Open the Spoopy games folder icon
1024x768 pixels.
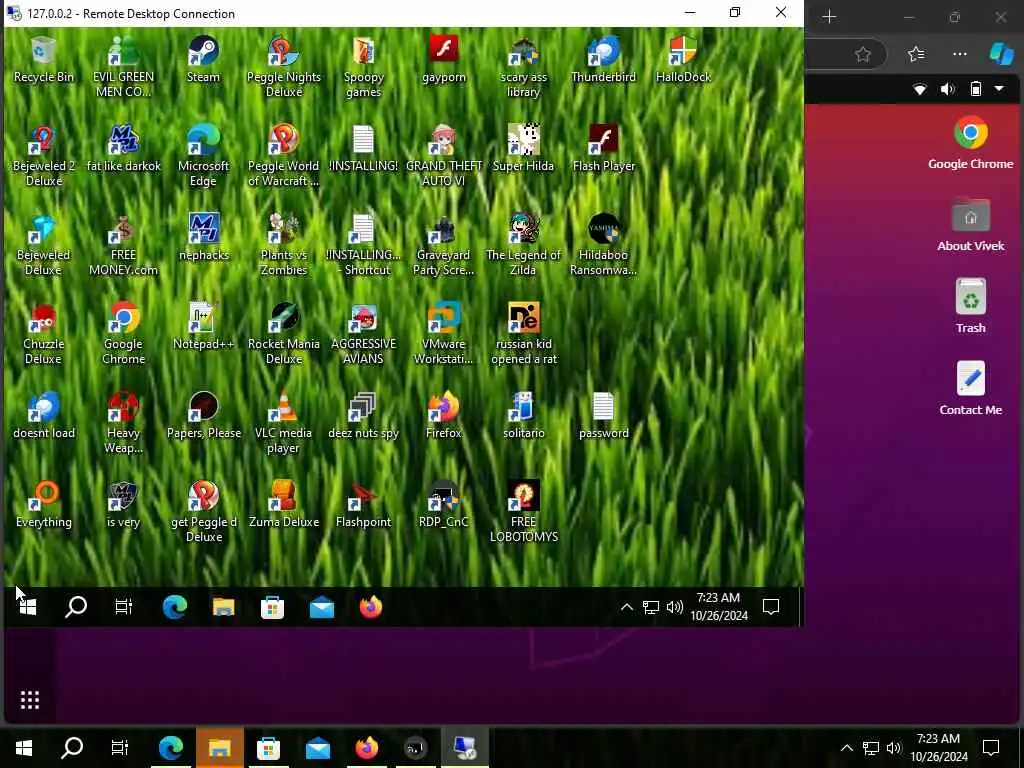point(363,67)
